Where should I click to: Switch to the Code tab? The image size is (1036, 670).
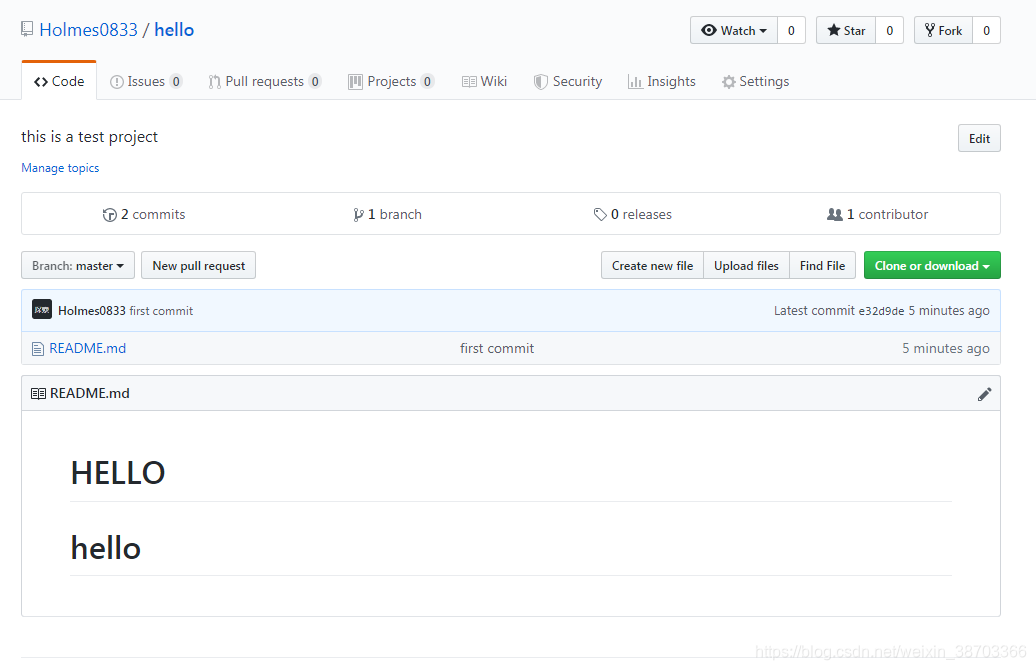pyautogui.click(x=59, y=81)
